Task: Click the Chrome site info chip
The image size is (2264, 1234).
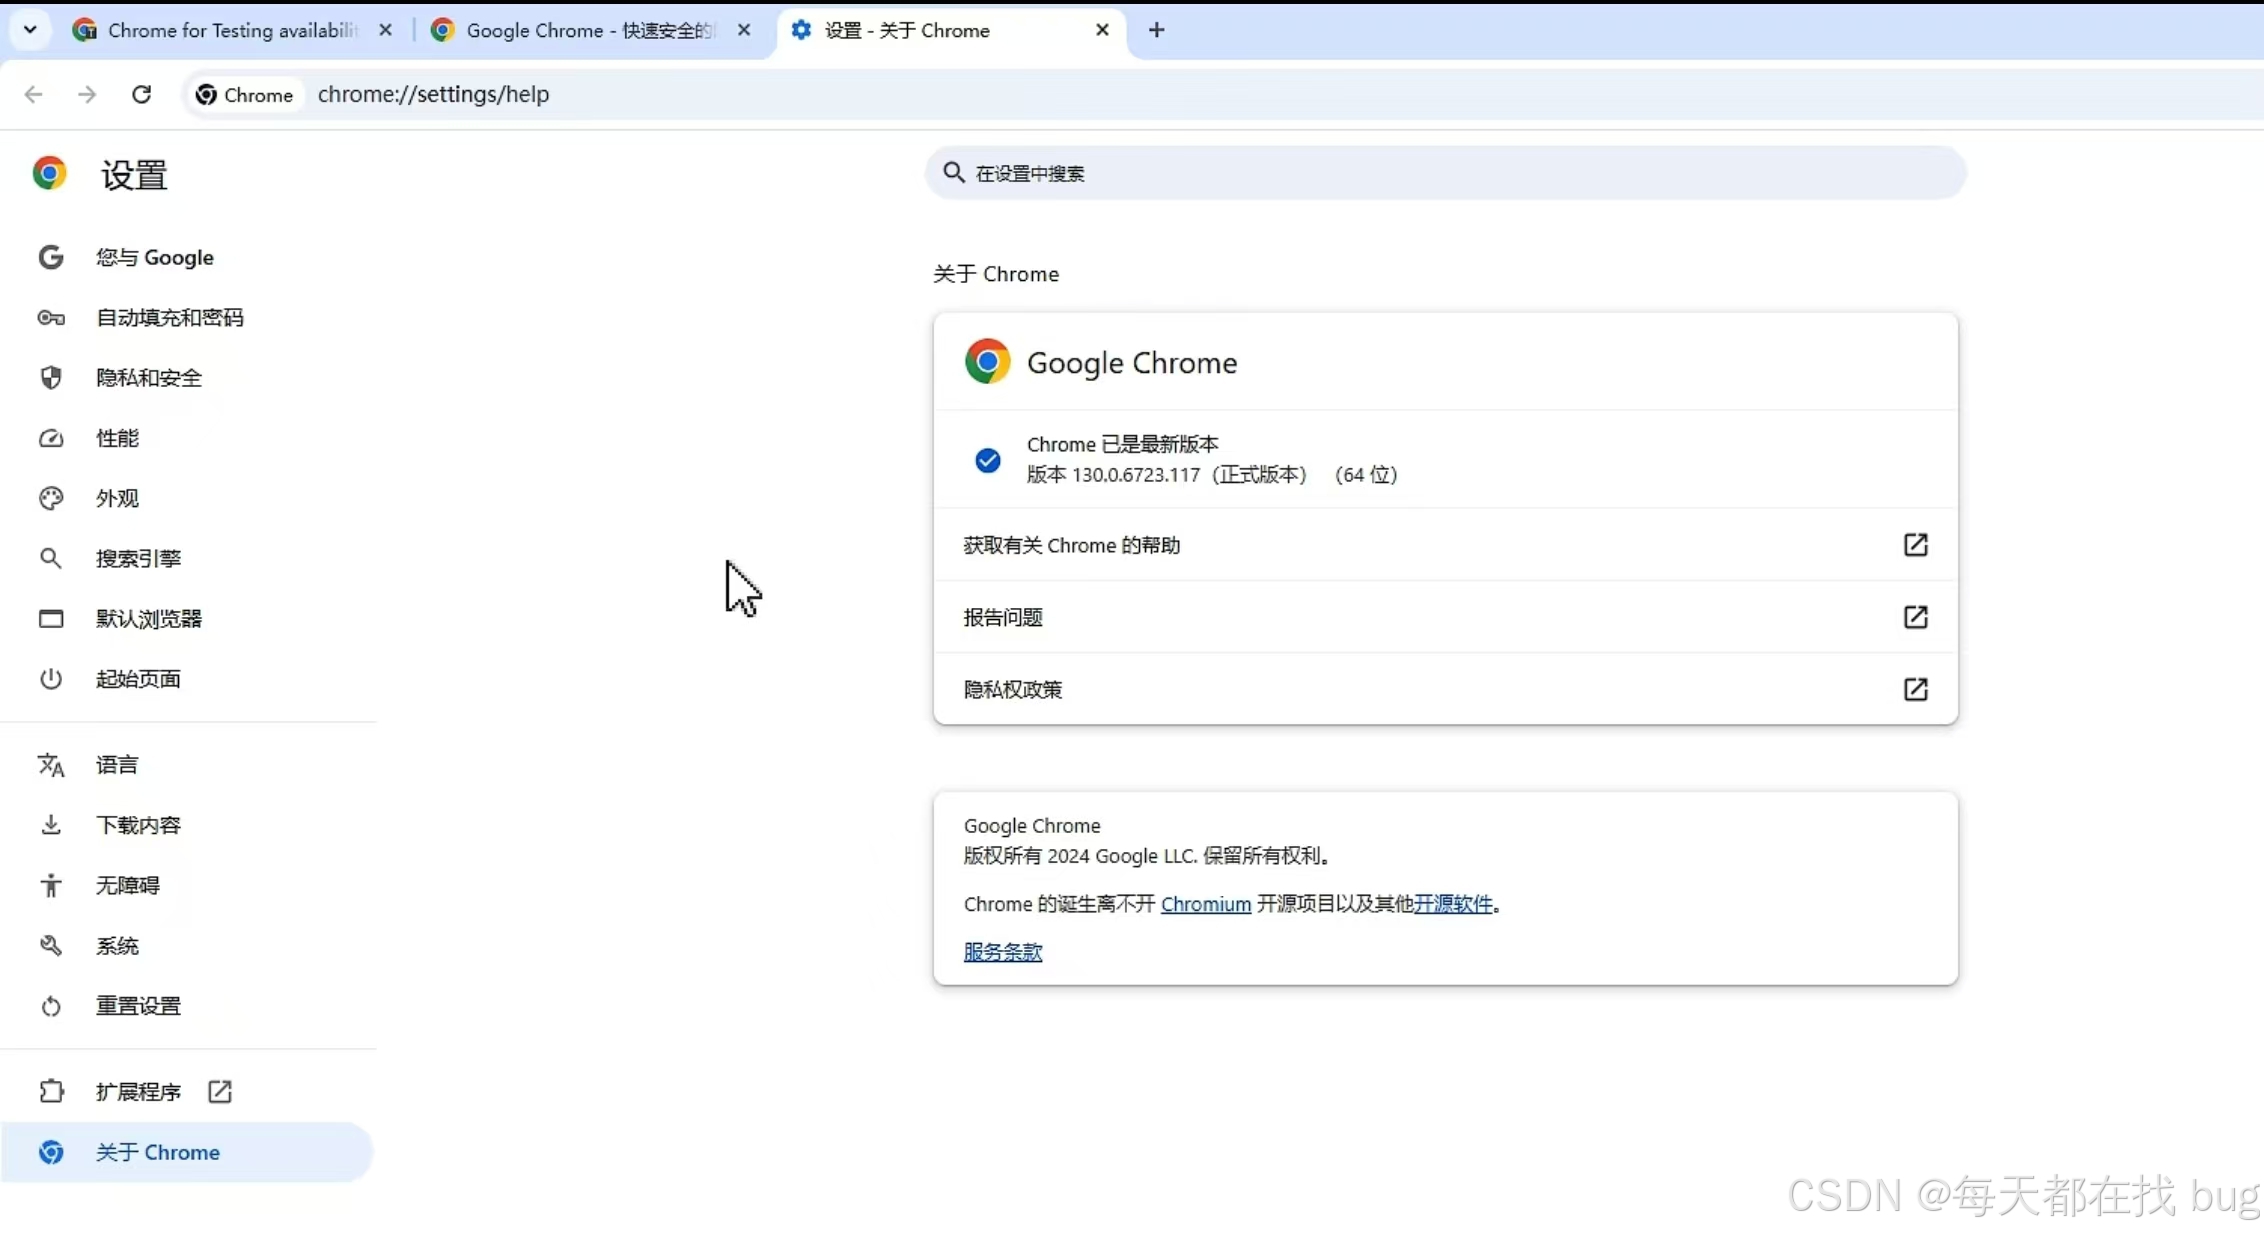Action: (245, 94)
